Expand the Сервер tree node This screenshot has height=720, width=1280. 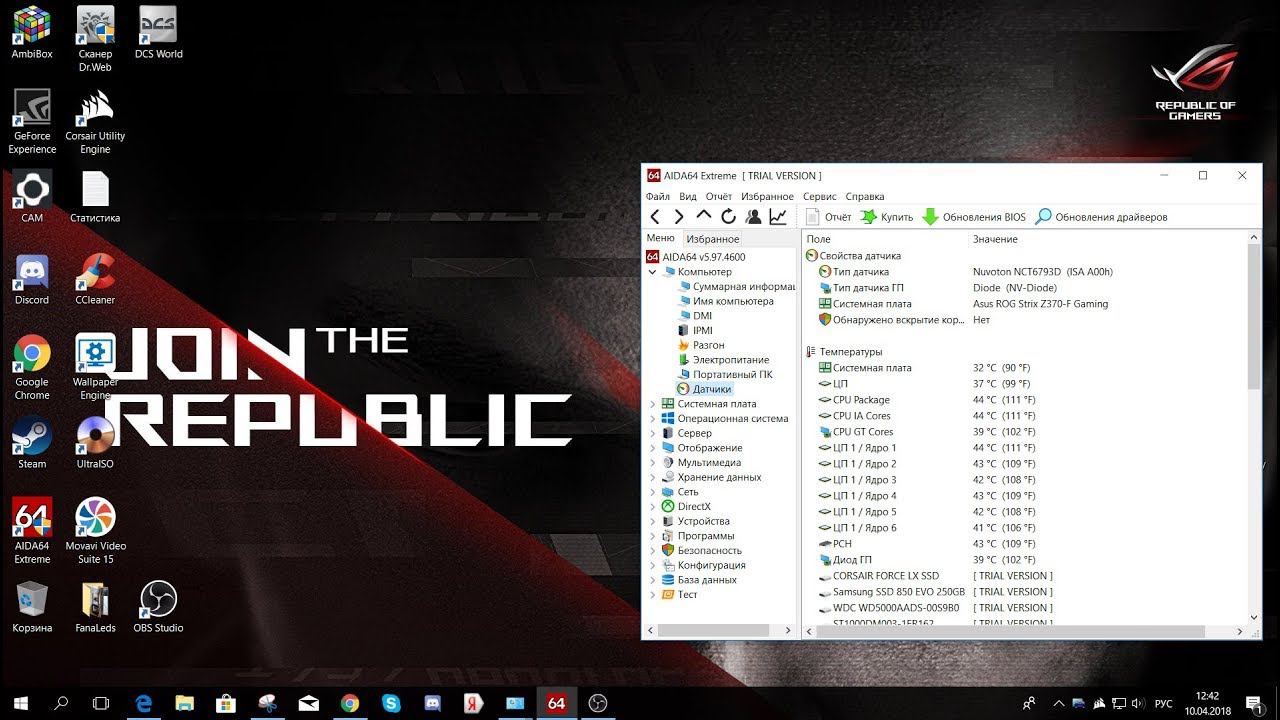653,433
